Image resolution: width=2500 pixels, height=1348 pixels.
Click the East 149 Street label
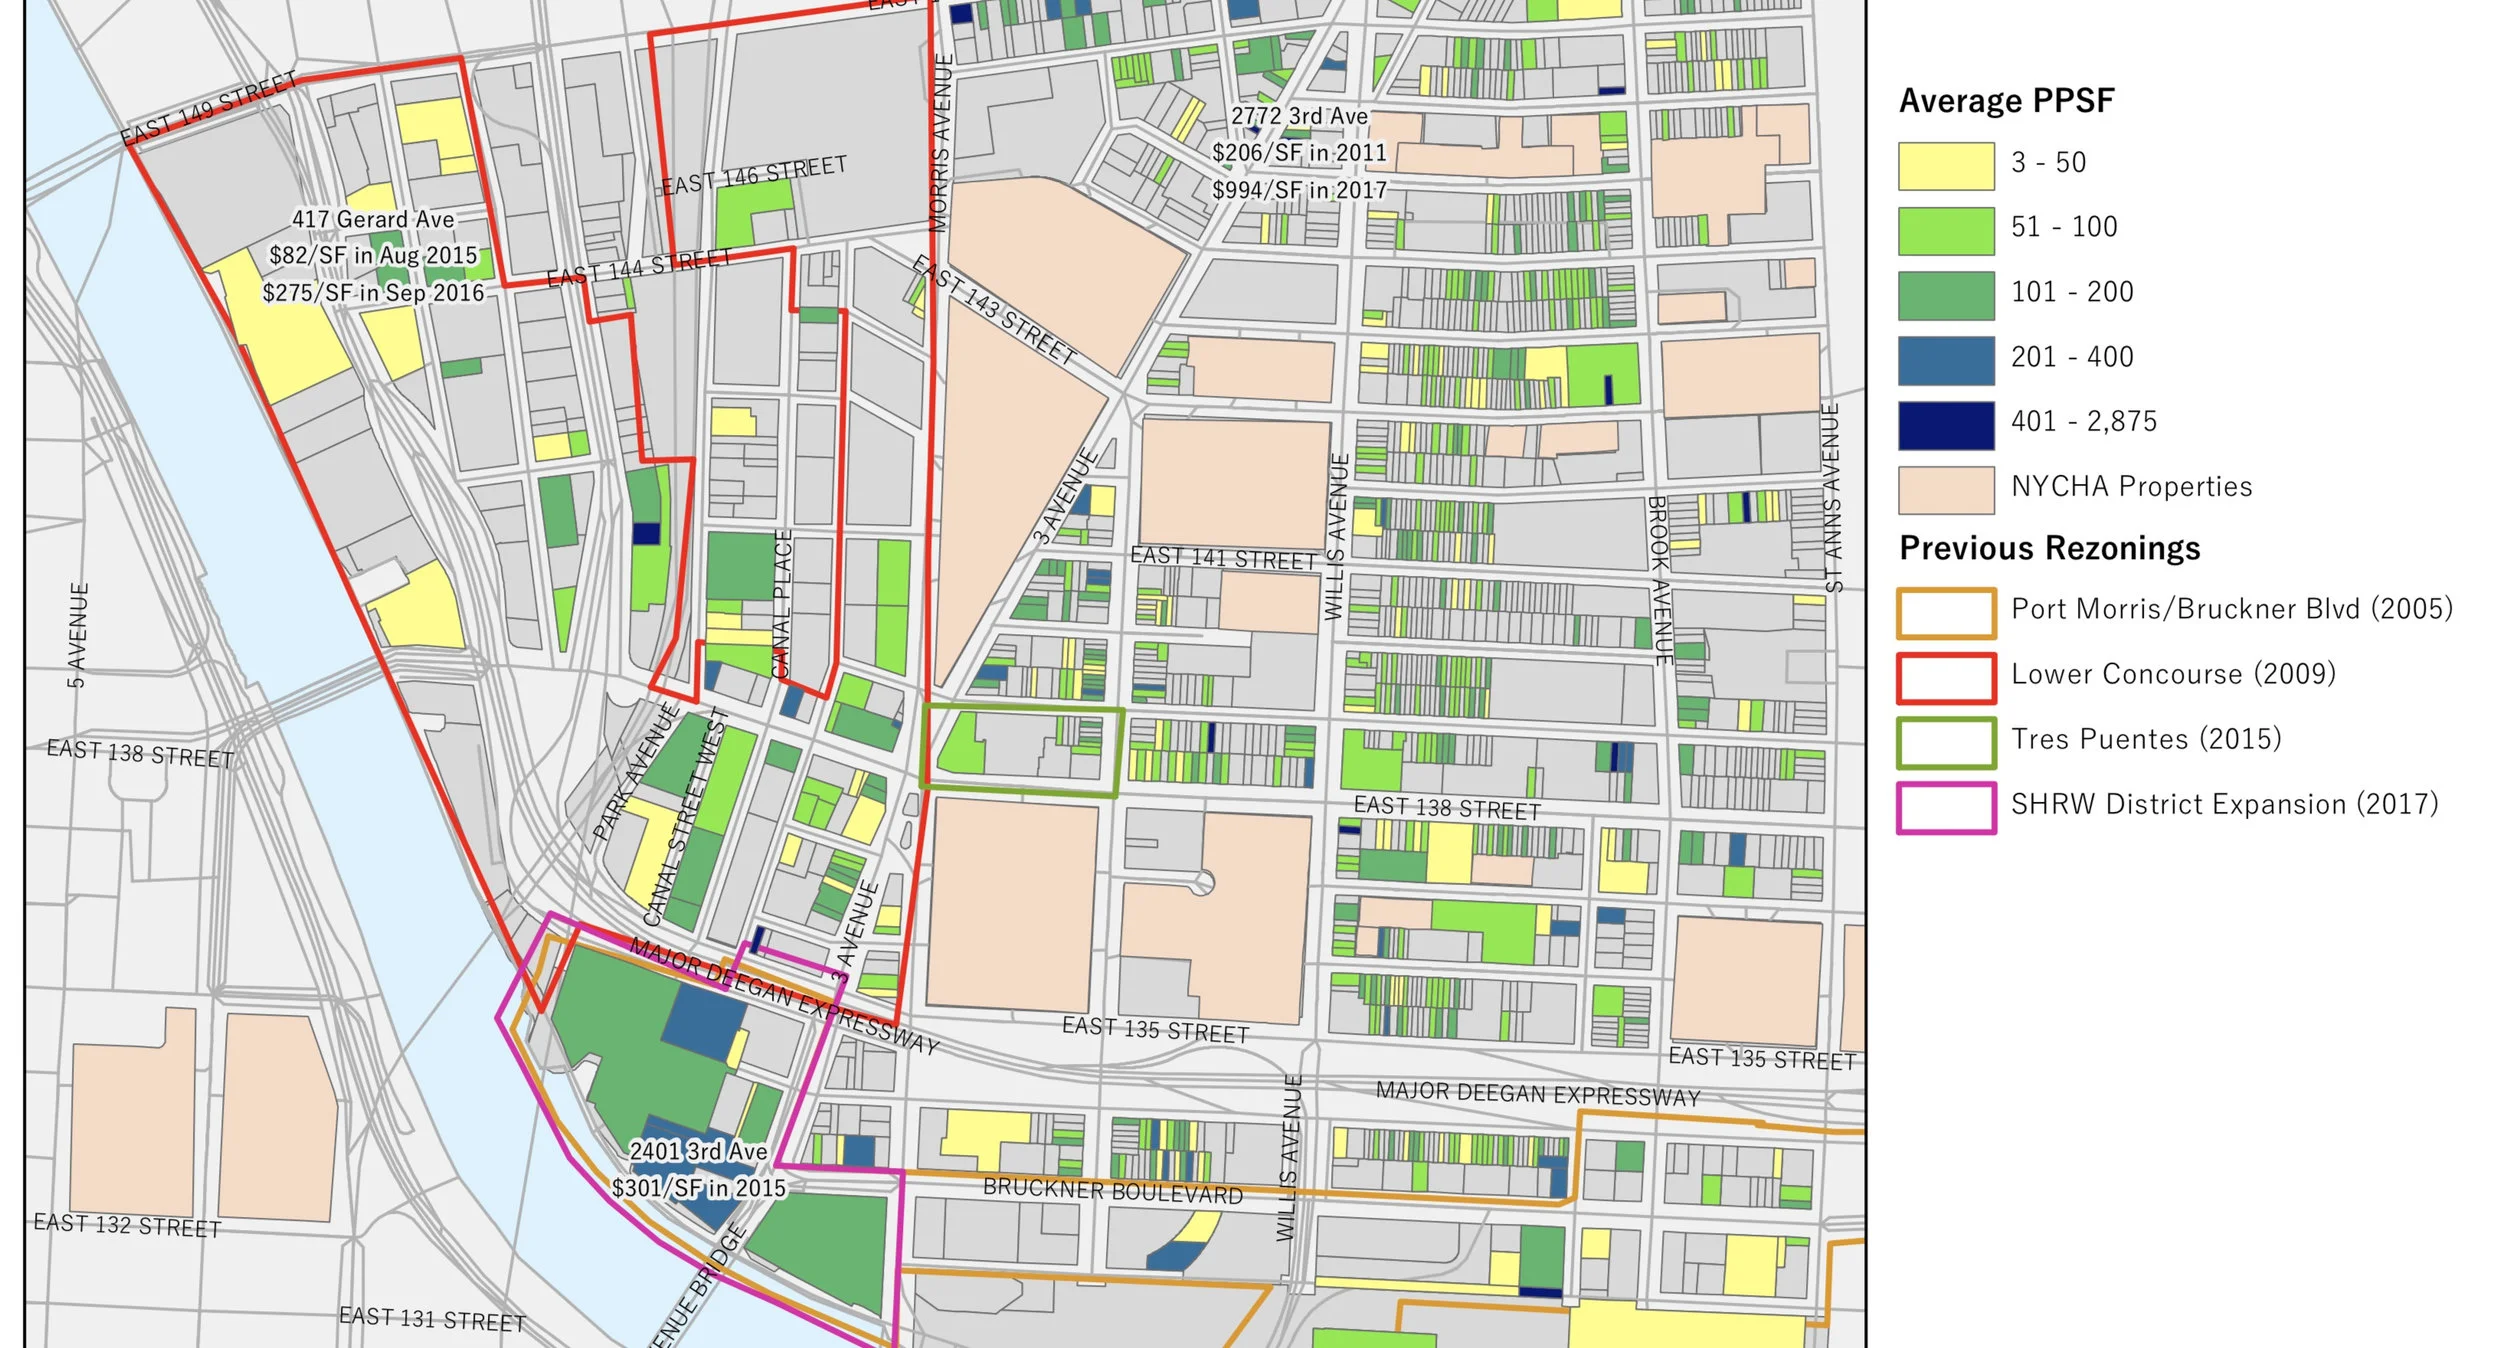208,108
